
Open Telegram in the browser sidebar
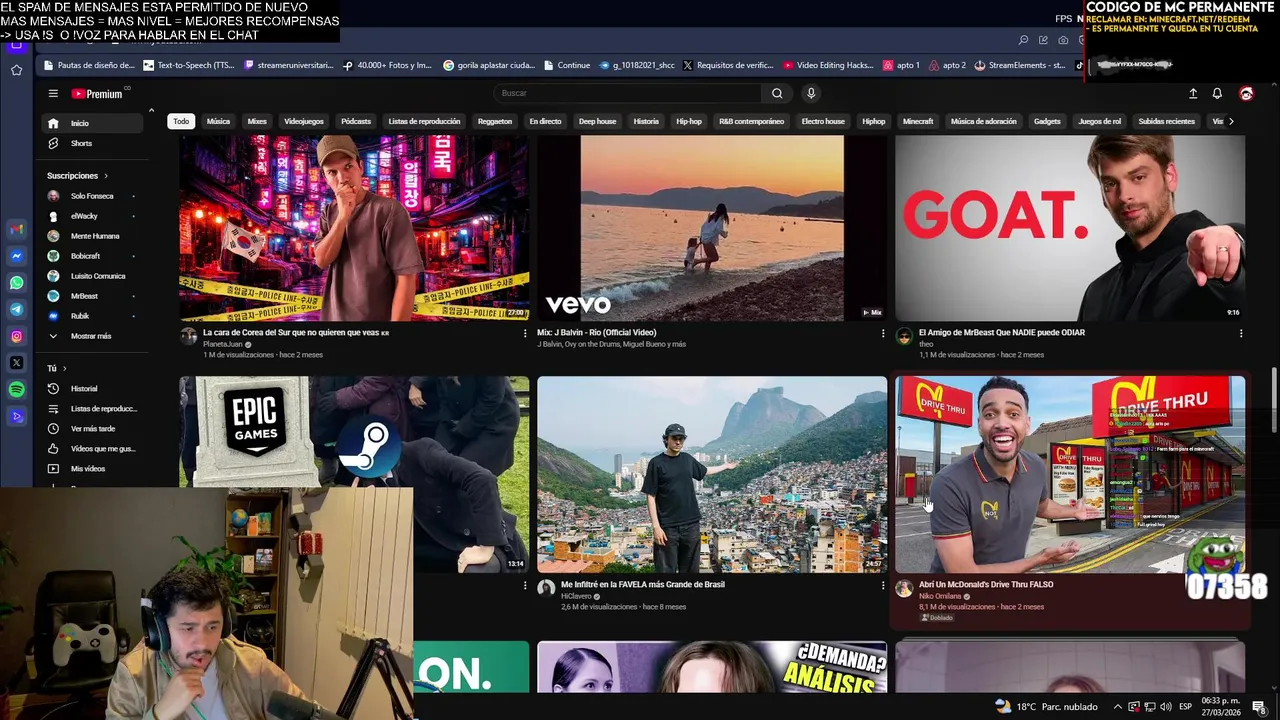17,310
